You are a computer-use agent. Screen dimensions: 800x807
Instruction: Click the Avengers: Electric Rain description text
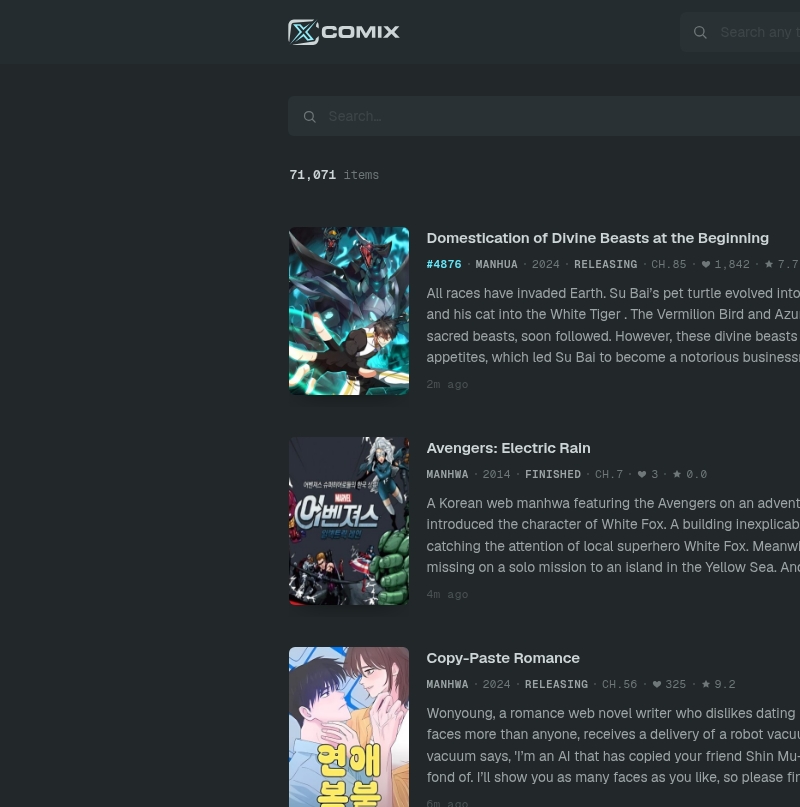tap(613, 535)
